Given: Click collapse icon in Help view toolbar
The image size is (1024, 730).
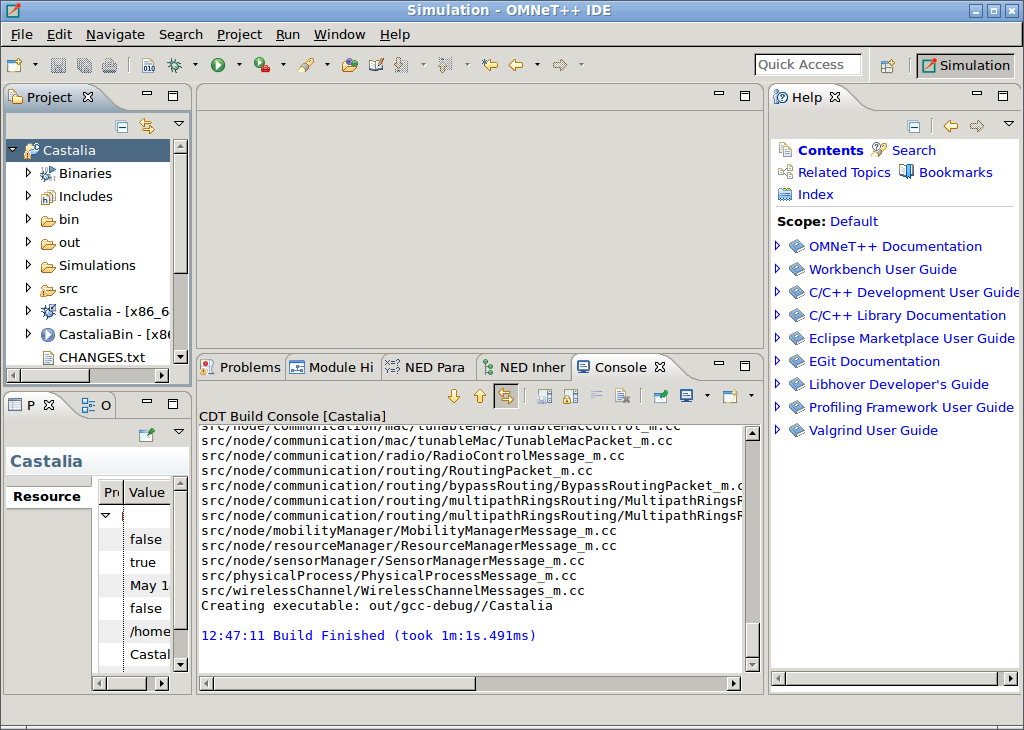Looking at the screenshot, I should click(x=914, y=126).
